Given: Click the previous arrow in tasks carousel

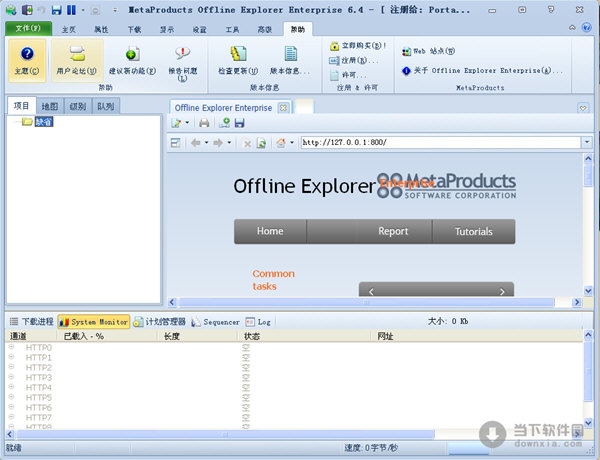Looking at the screenshot, I should point(371,291).
